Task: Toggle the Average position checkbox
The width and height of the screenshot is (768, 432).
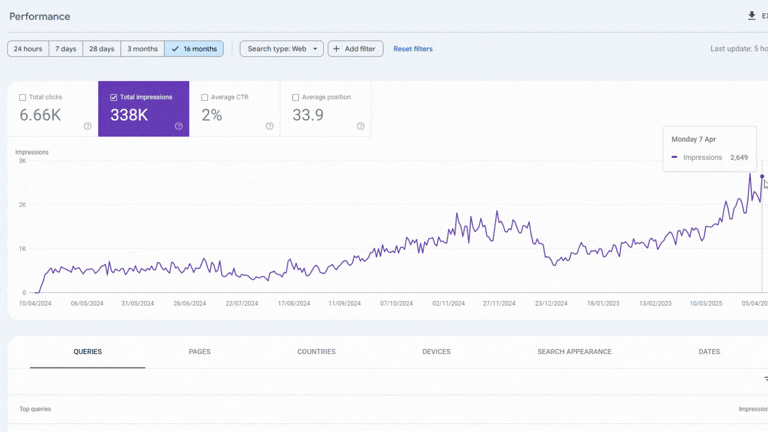Action: pyautogui.click(x=296, y=98)
